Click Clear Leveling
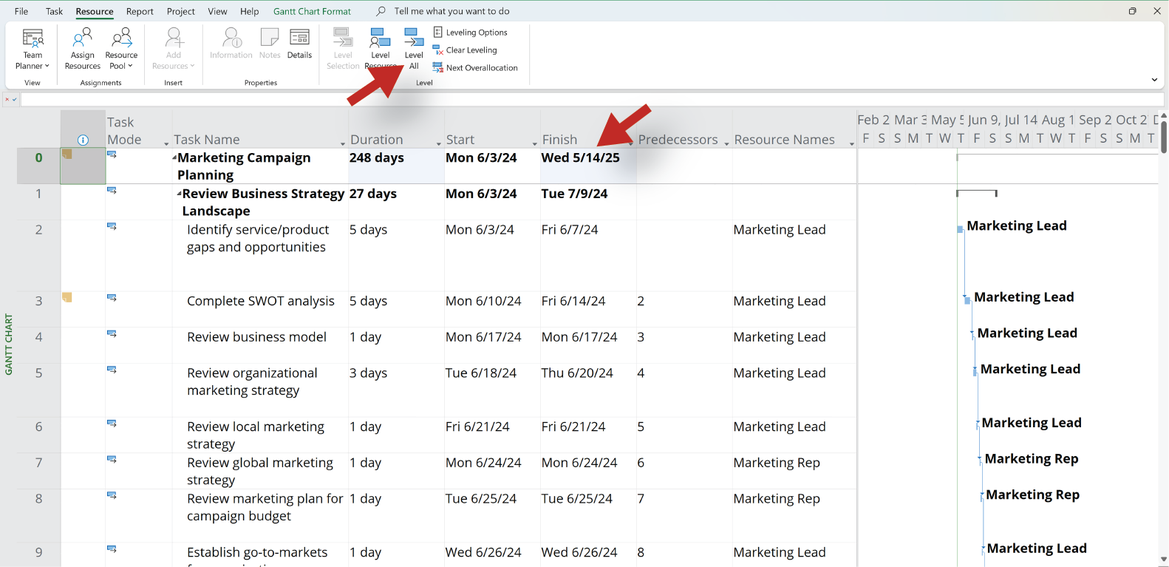This screenshot has width=1169, height=567. (464, 50)
